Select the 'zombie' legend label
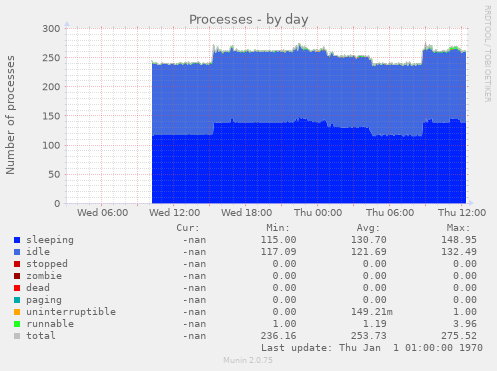 tap(44, 276)
